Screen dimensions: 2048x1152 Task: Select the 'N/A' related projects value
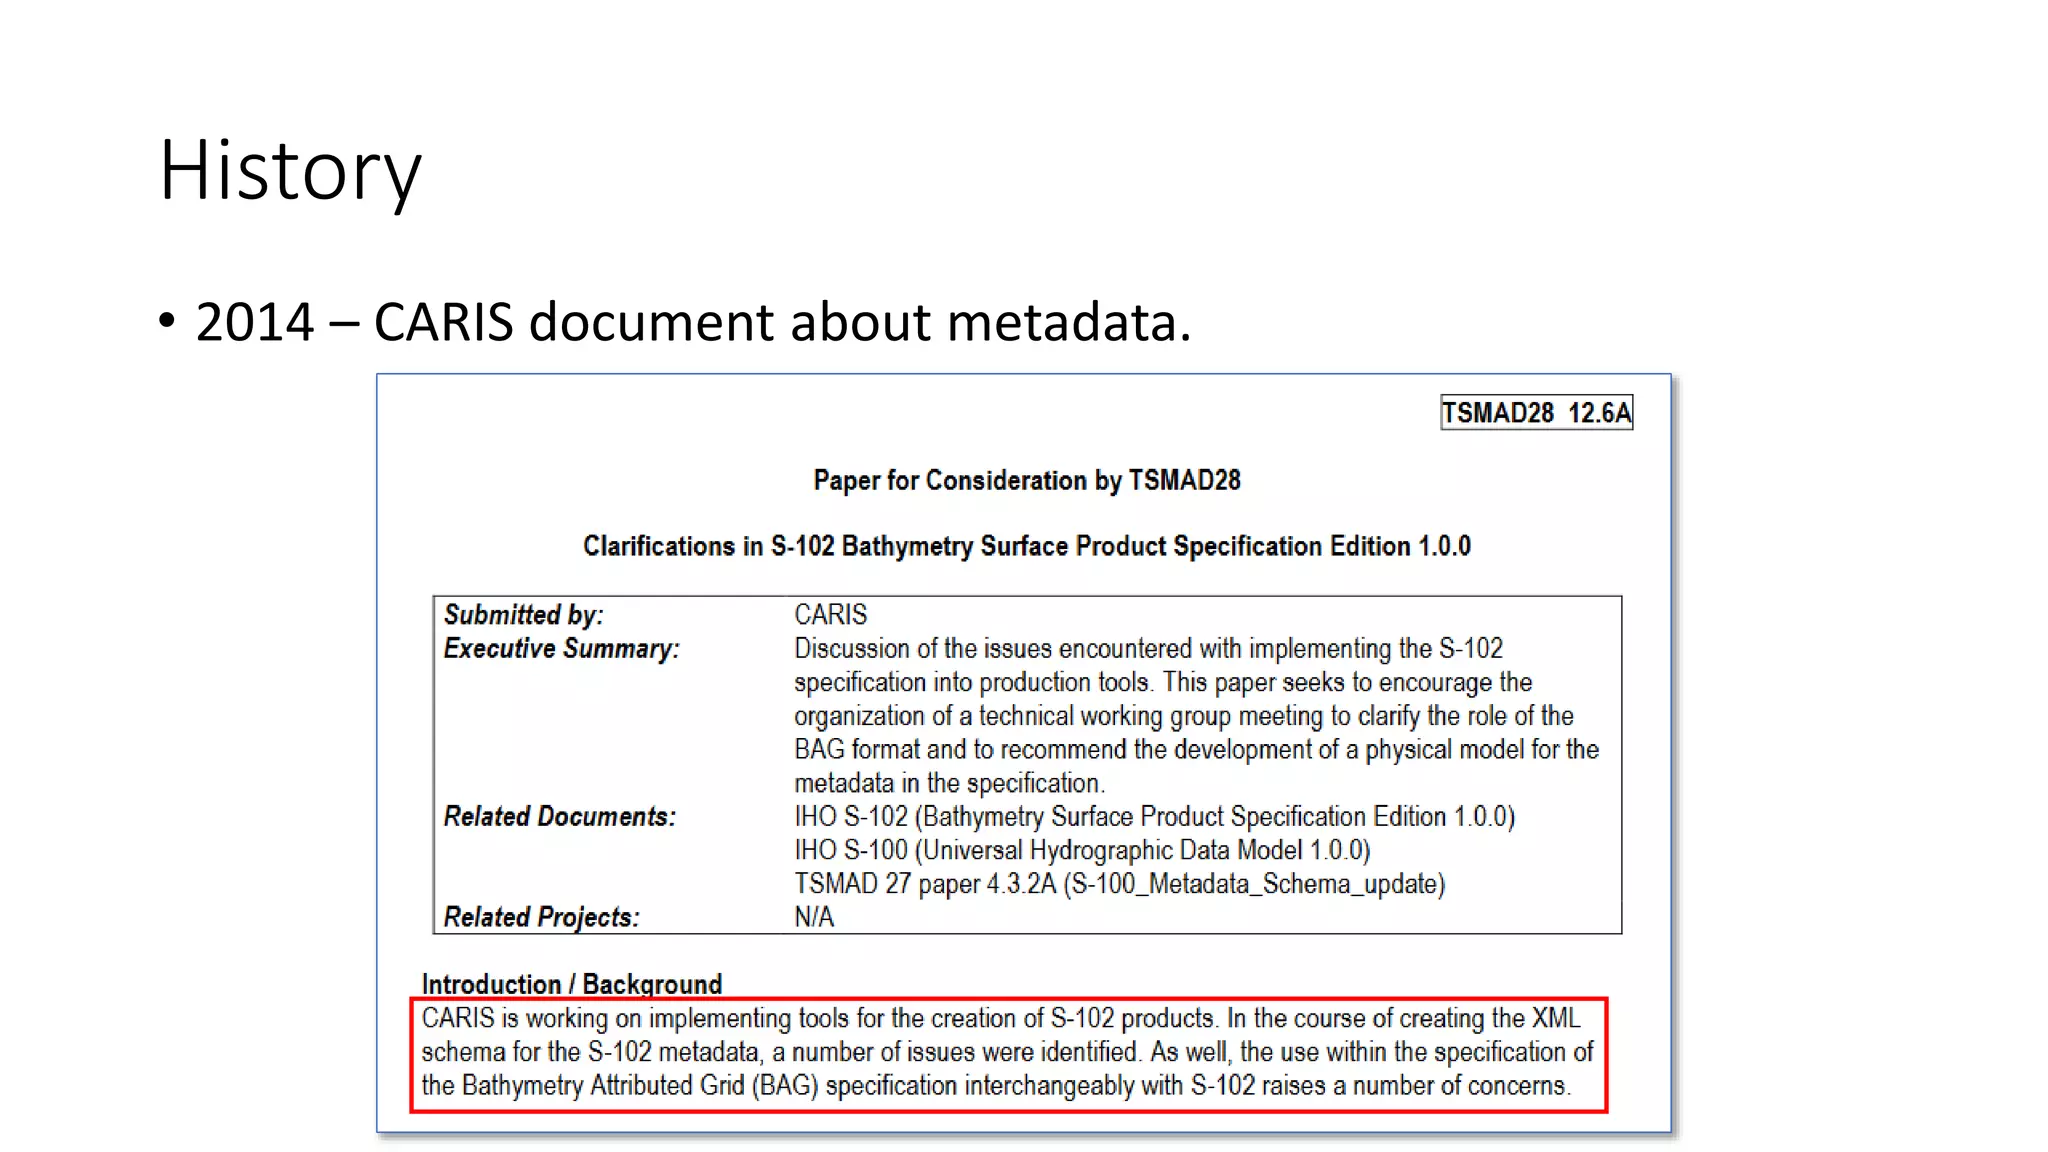pos(813,917)
